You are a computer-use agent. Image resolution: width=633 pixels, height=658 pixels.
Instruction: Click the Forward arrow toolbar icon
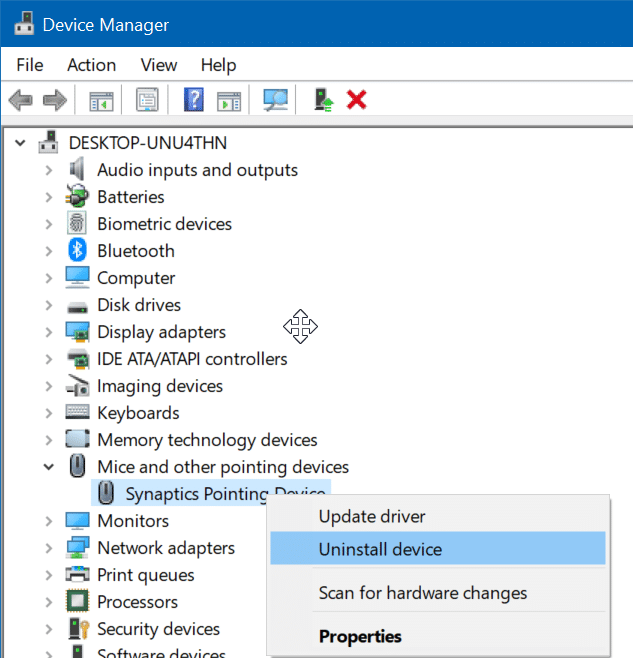coord(55,100)
